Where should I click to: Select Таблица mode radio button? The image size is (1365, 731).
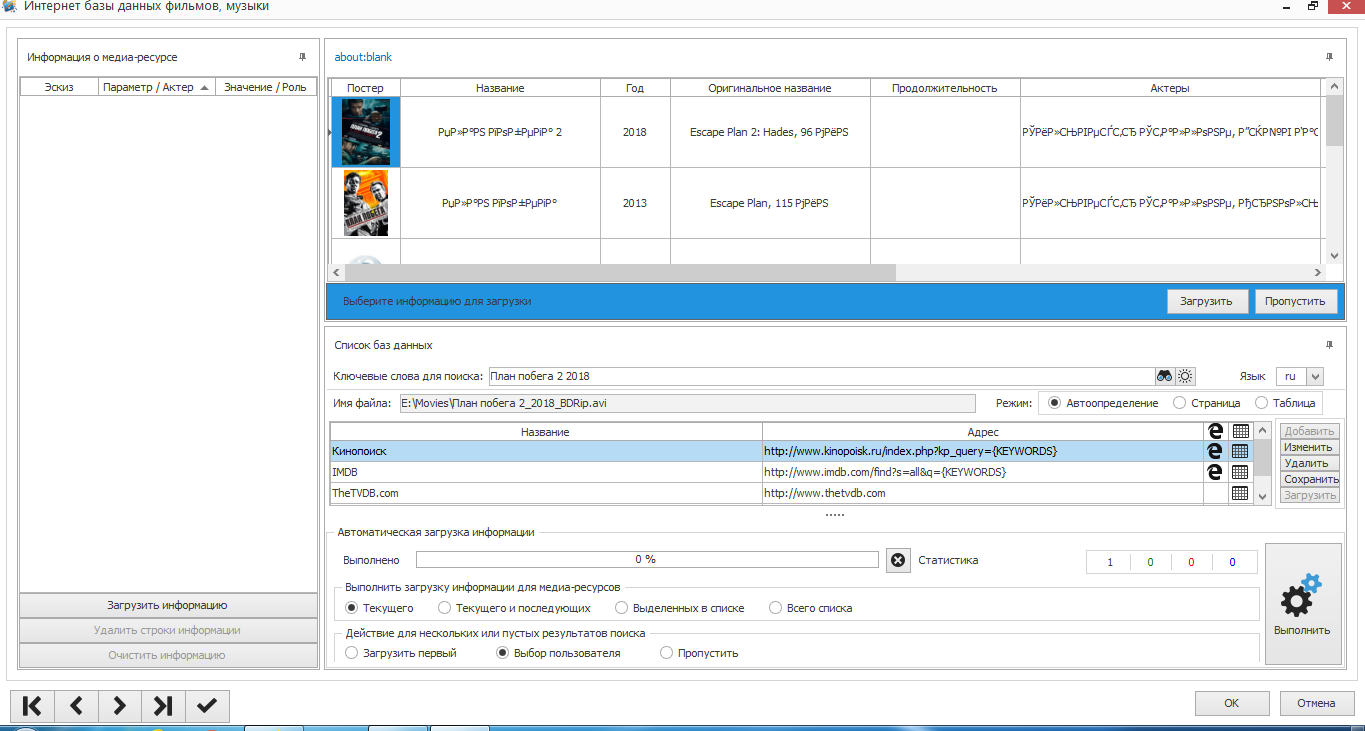1261,403
